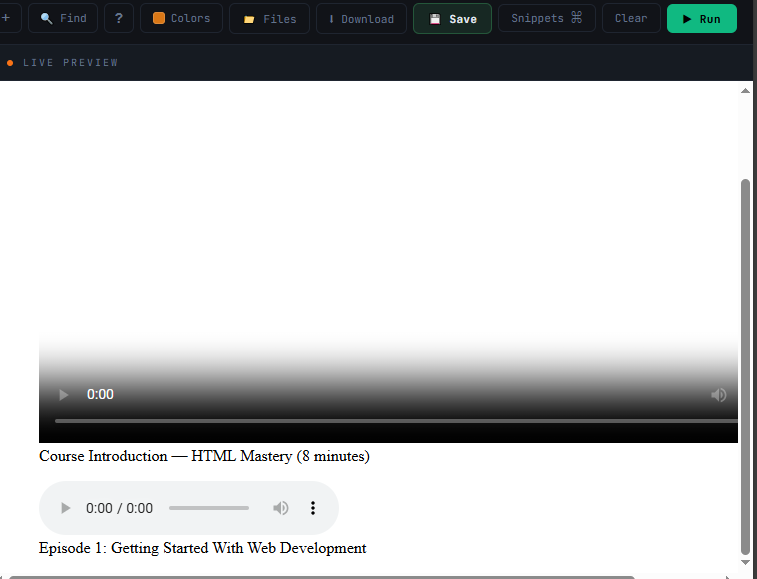Play the course introduction video
Screen dimensions: 757x579
(x=63, y=395)
